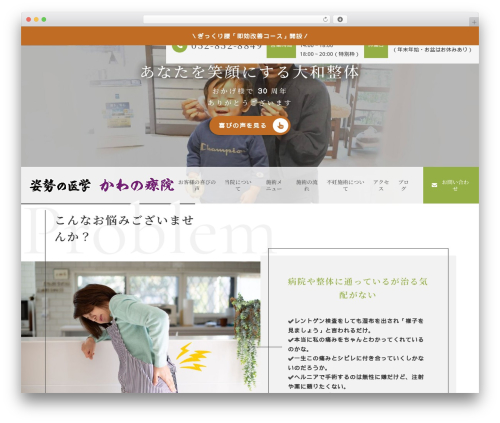Click the phone number 052-832-8849
This screenshot has height=423, width=500.
point(227,47)
